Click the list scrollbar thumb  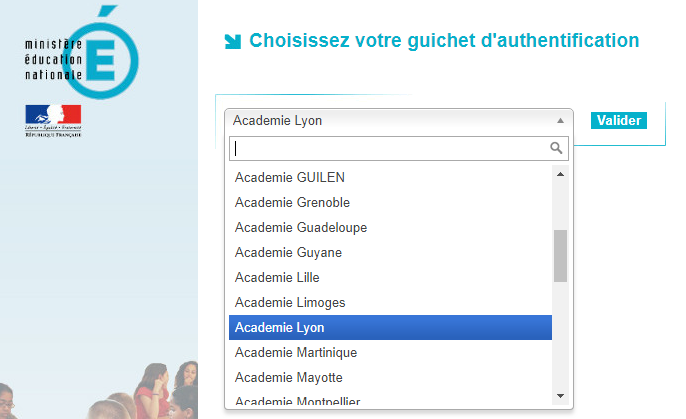[560, 256]
